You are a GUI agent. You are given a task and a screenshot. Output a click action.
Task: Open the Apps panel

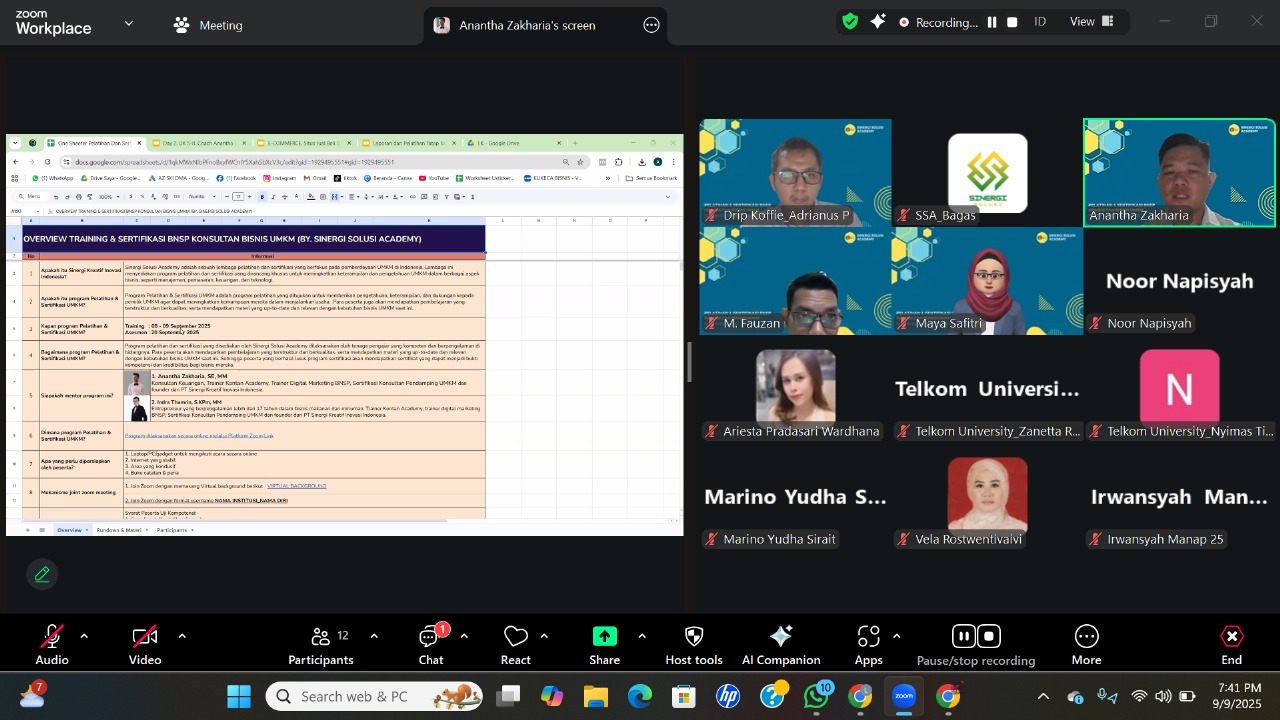pos(868,645)
